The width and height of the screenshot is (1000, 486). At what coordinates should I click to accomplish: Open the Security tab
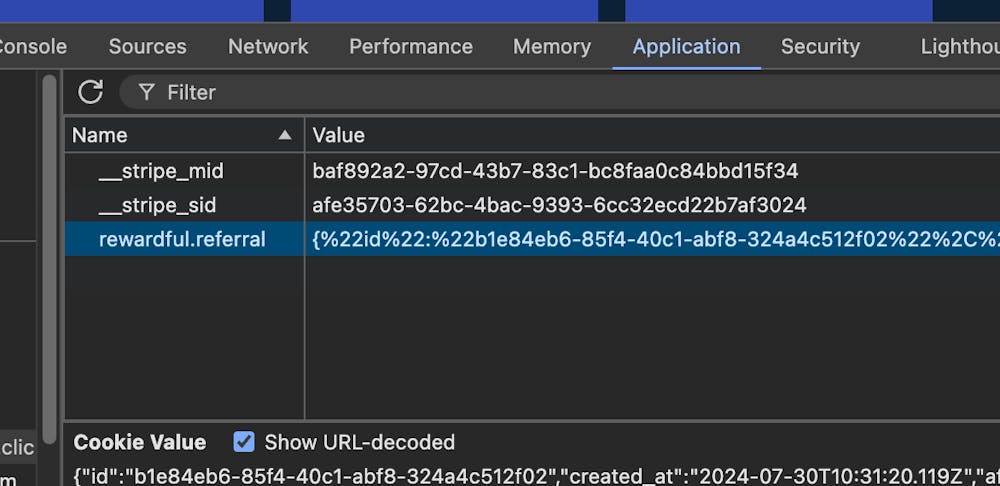point(820,46)
